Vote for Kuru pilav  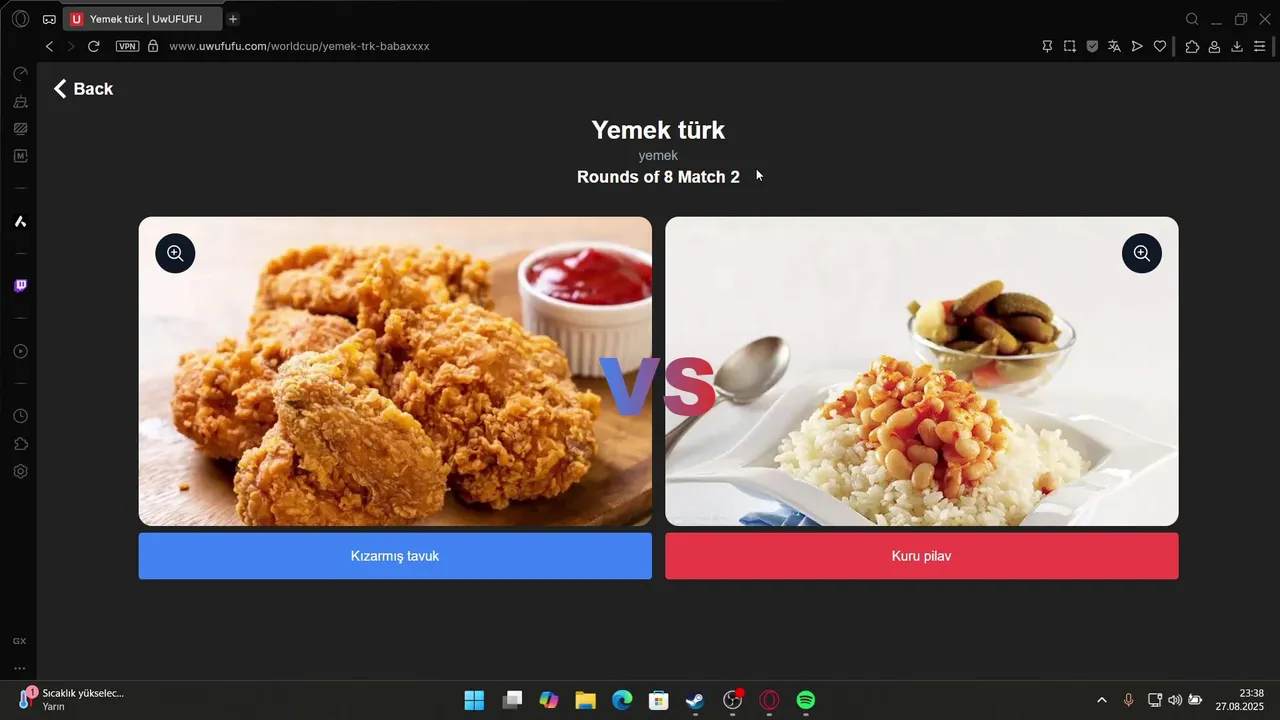pyautogui.click(x=922, y=556)
